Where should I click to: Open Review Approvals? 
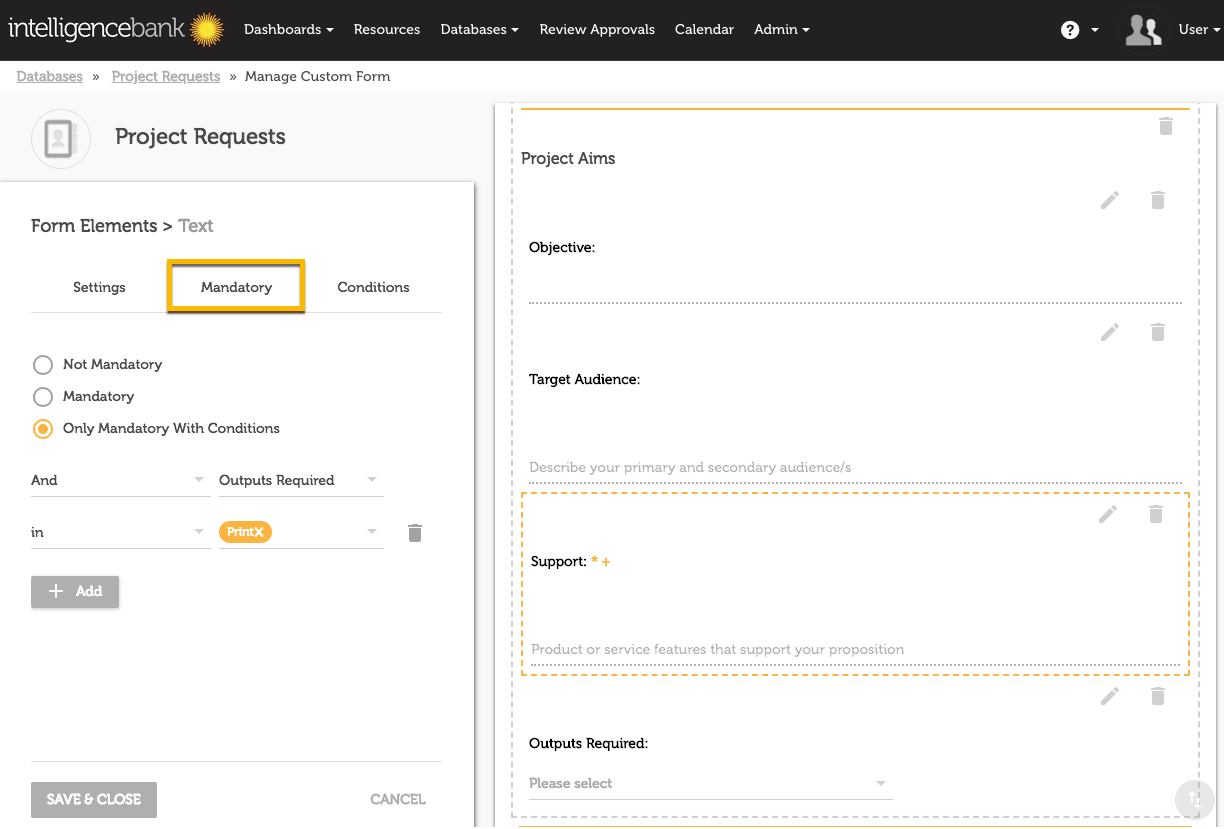597,30
